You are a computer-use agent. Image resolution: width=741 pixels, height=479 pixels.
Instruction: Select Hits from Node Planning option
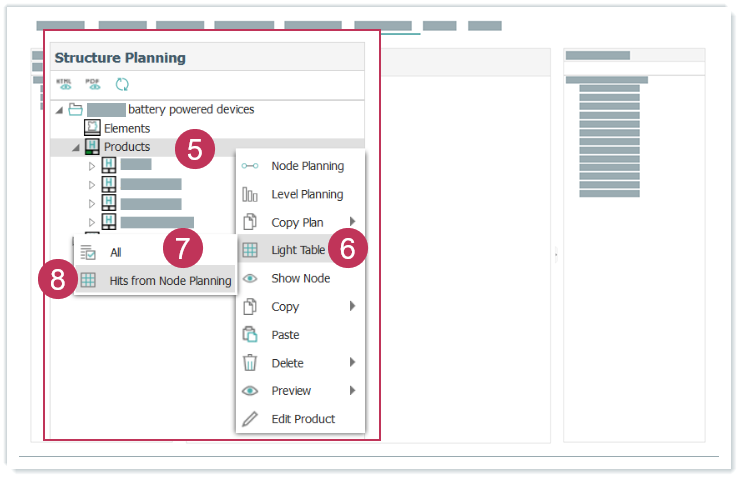point(170,281)
